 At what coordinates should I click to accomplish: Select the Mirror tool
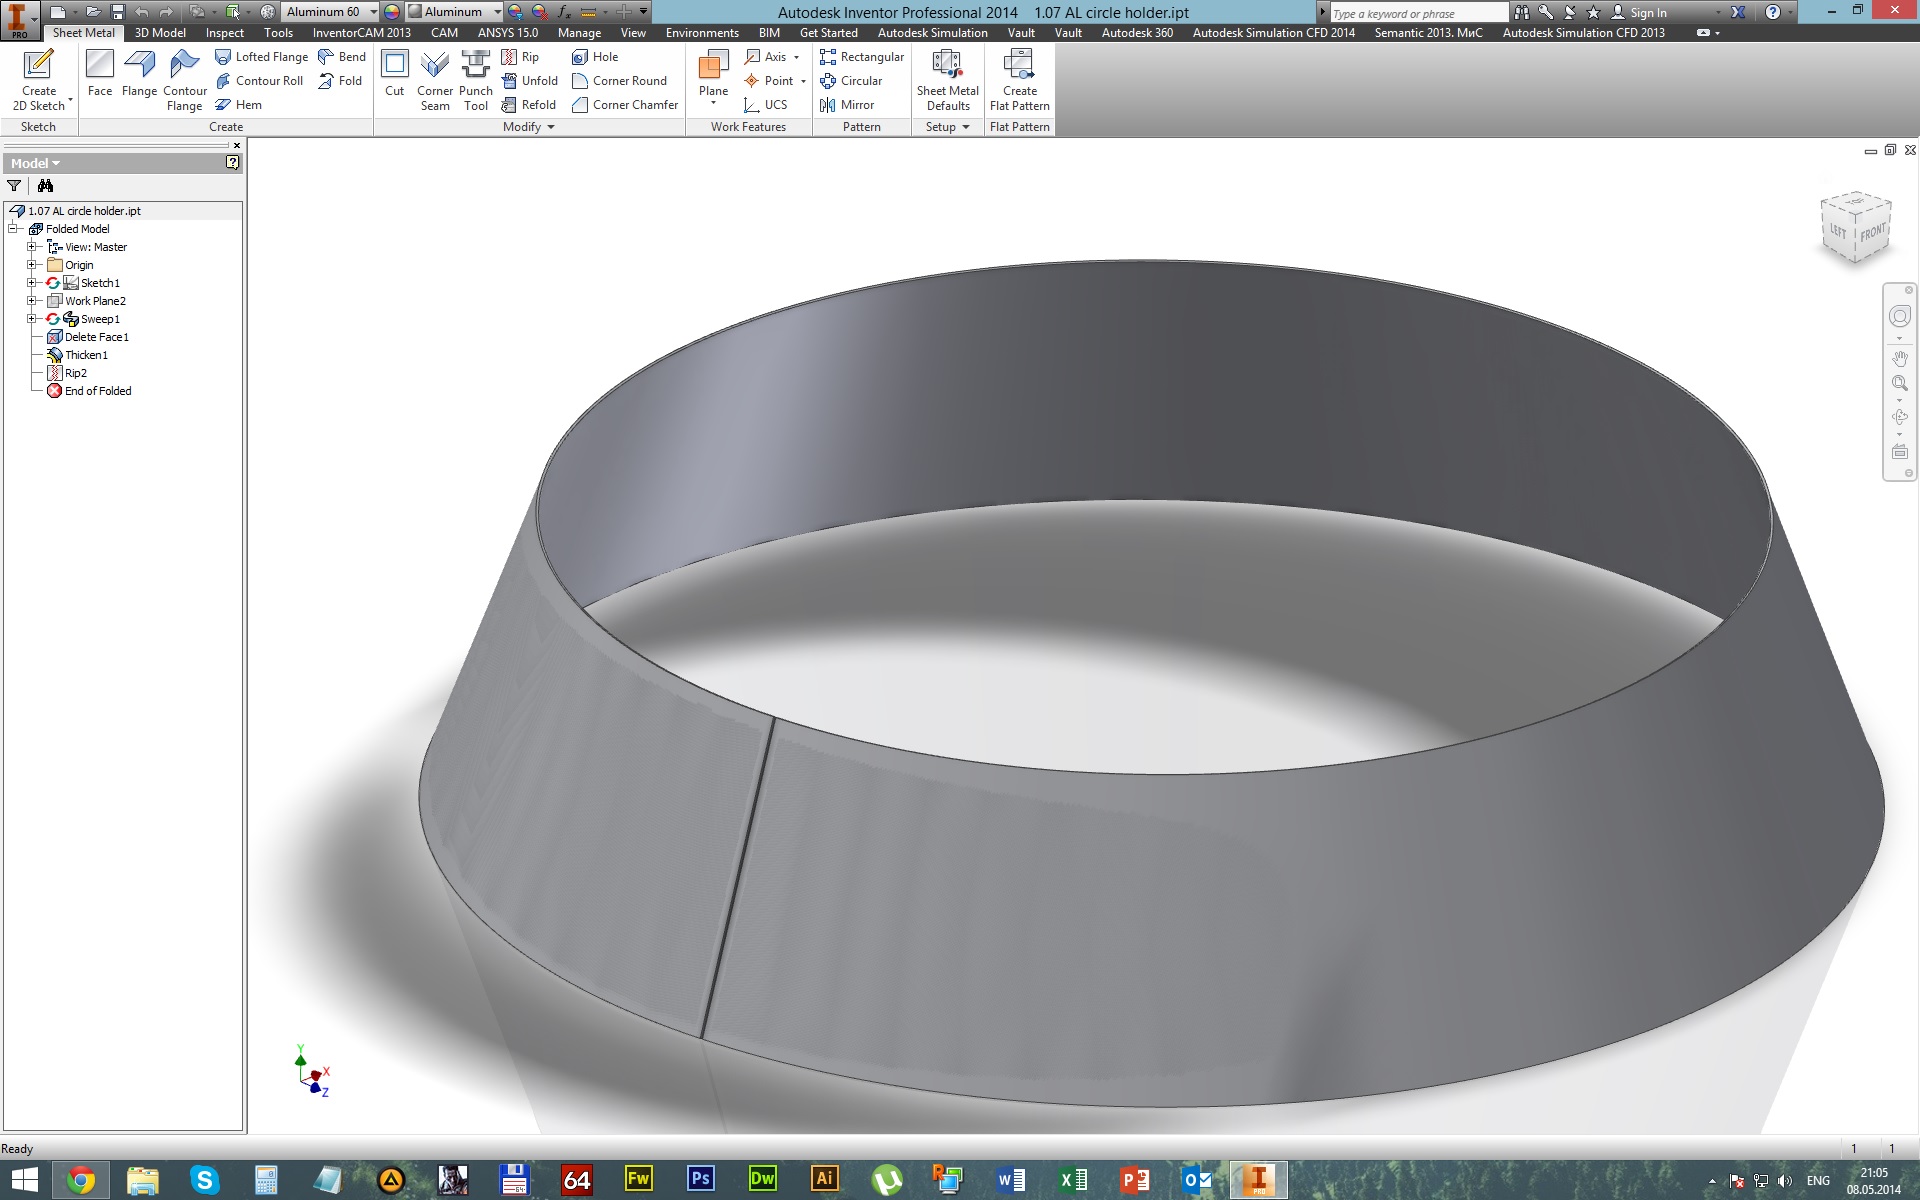pyautogui.click(x=847, y=105)
